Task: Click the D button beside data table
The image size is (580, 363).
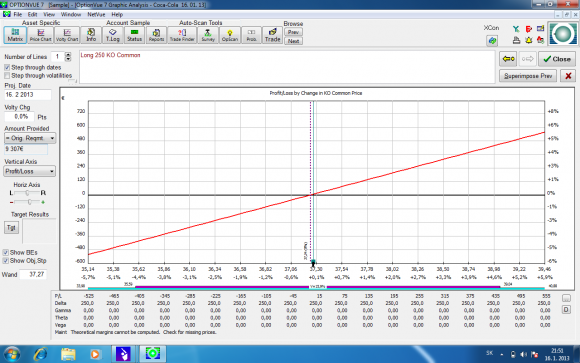Action: 566,309
